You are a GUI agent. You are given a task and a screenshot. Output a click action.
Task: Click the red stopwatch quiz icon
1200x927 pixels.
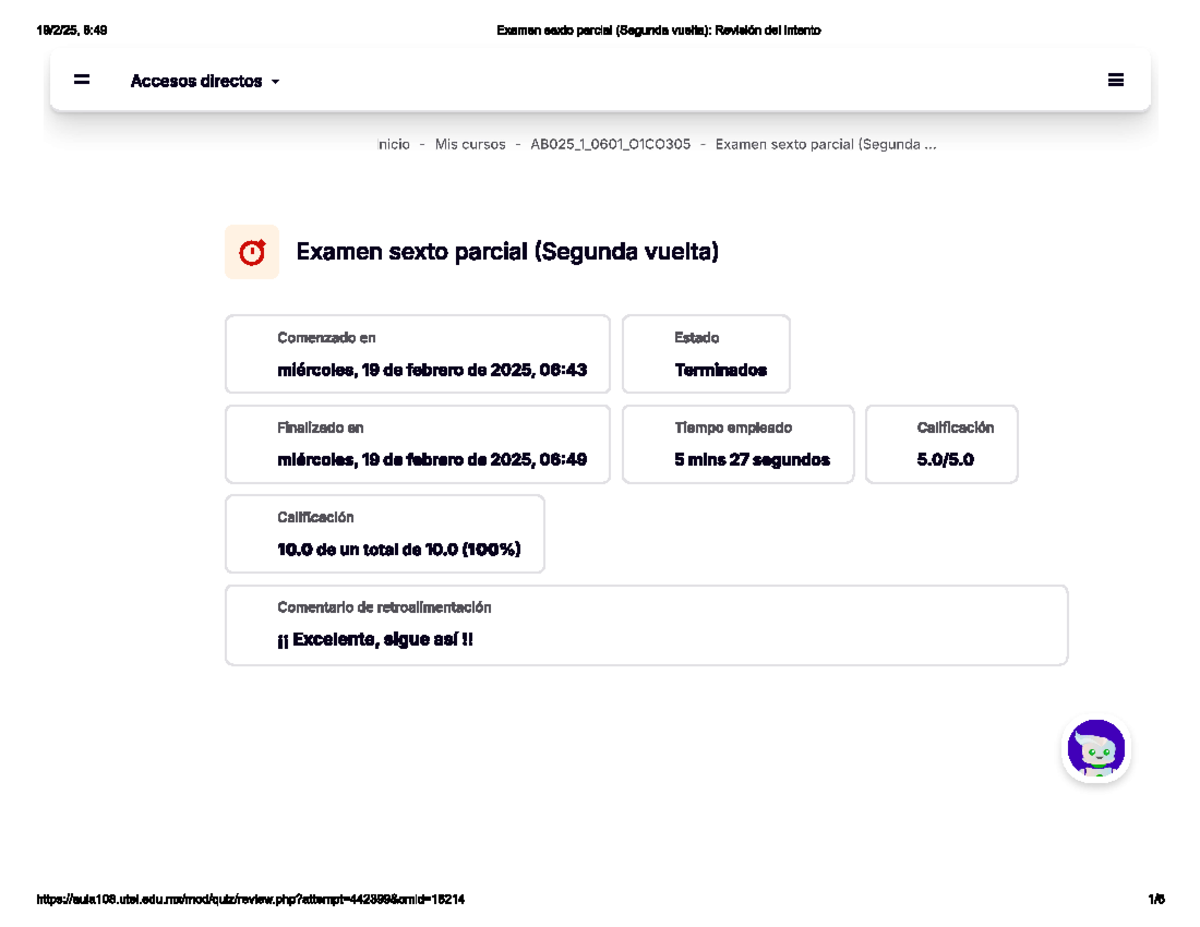(x=252, y=251)
